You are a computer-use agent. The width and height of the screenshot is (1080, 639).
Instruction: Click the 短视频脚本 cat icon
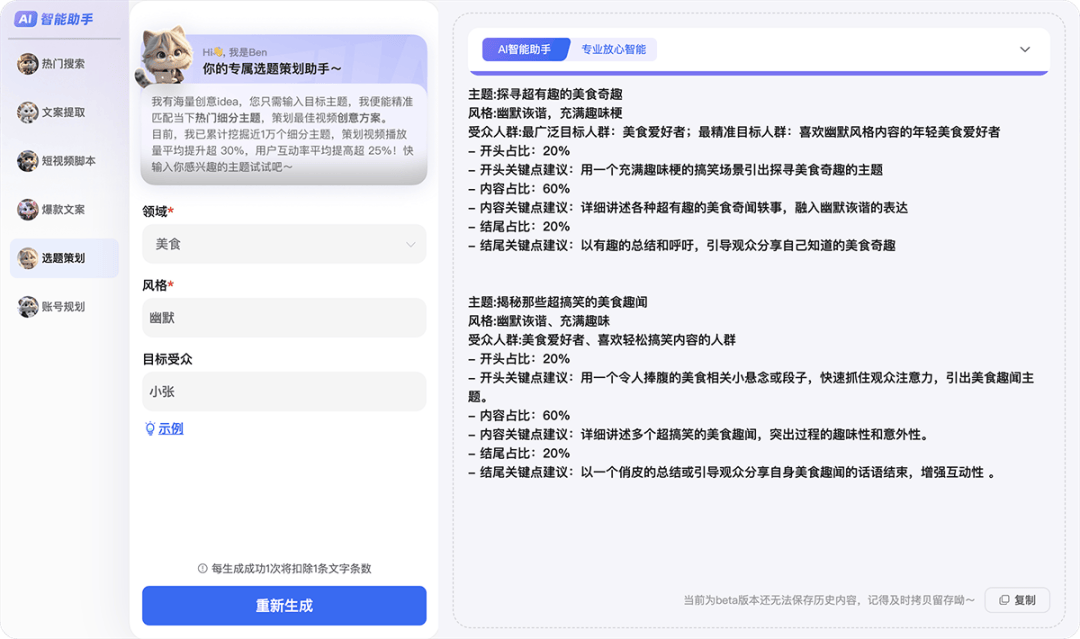coord(27,161)
